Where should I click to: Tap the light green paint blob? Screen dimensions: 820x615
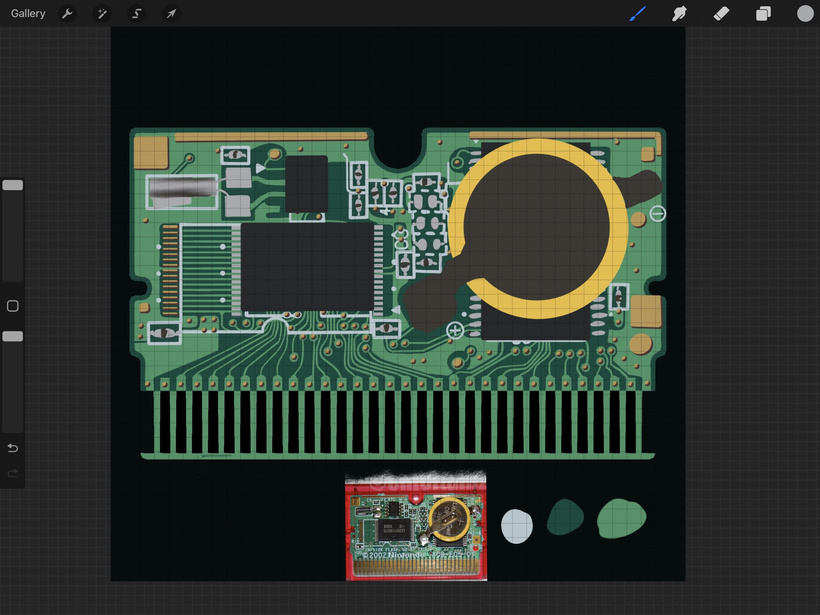621,518
